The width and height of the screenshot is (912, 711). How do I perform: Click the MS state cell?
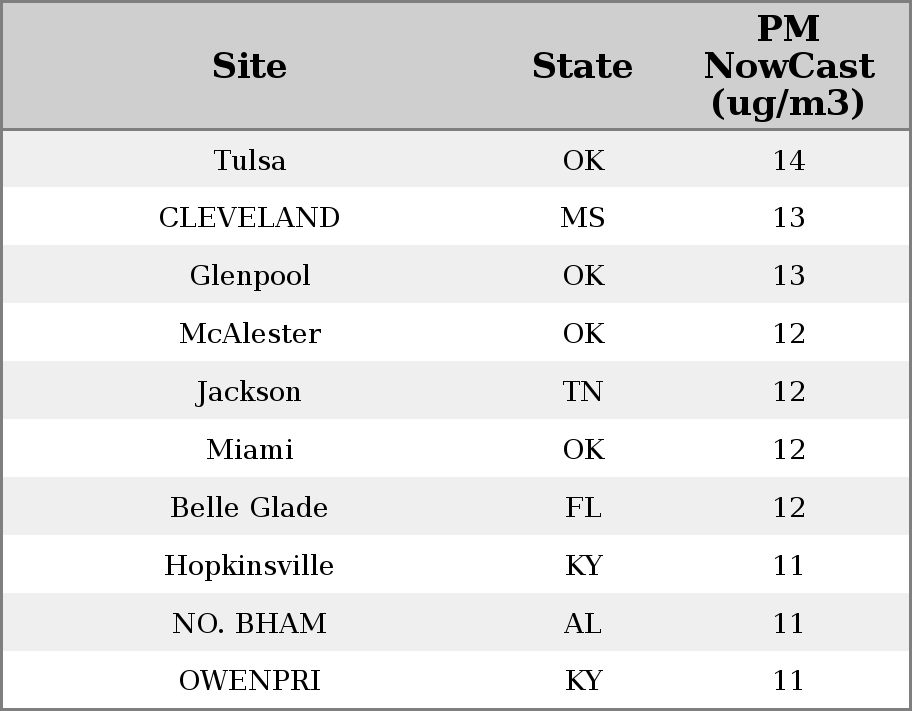583,218
